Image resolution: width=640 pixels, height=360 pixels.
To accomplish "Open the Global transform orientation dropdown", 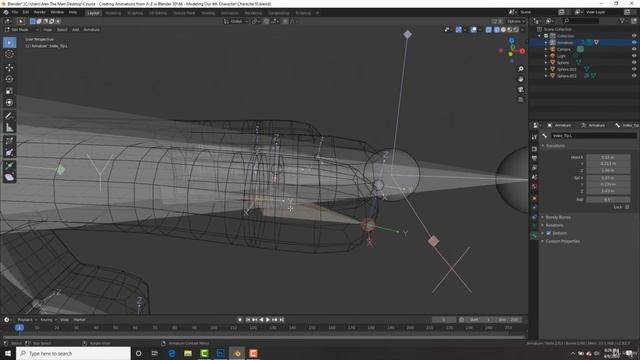I will (x=236, y=21).
